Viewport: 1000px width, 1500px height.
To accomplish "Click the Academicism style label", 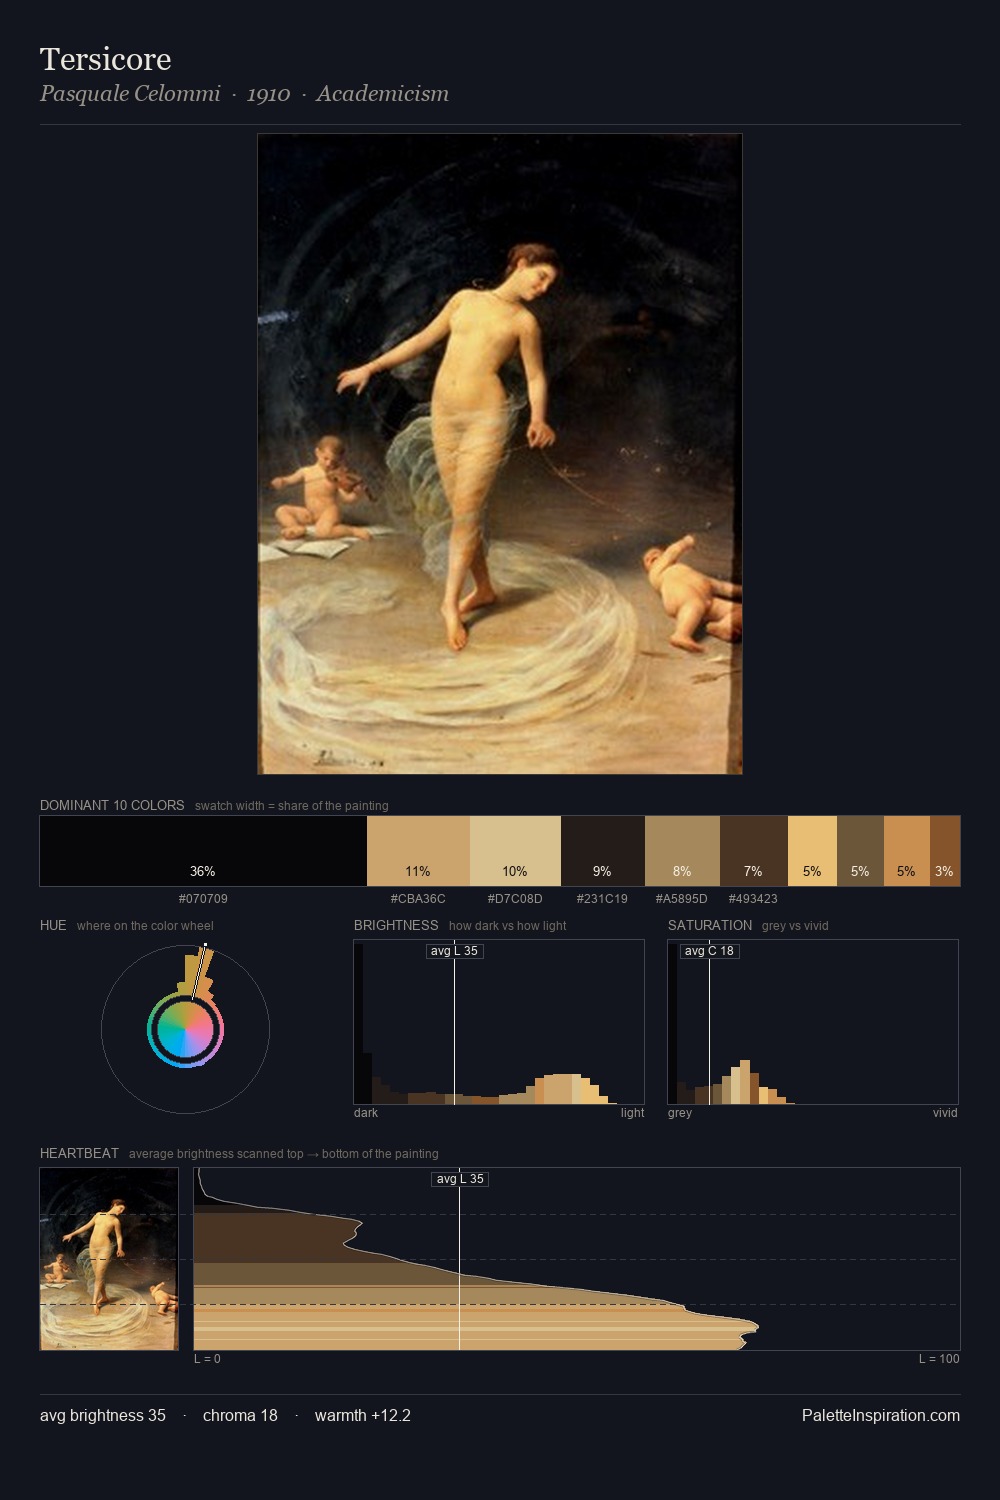I will point(382,94).
